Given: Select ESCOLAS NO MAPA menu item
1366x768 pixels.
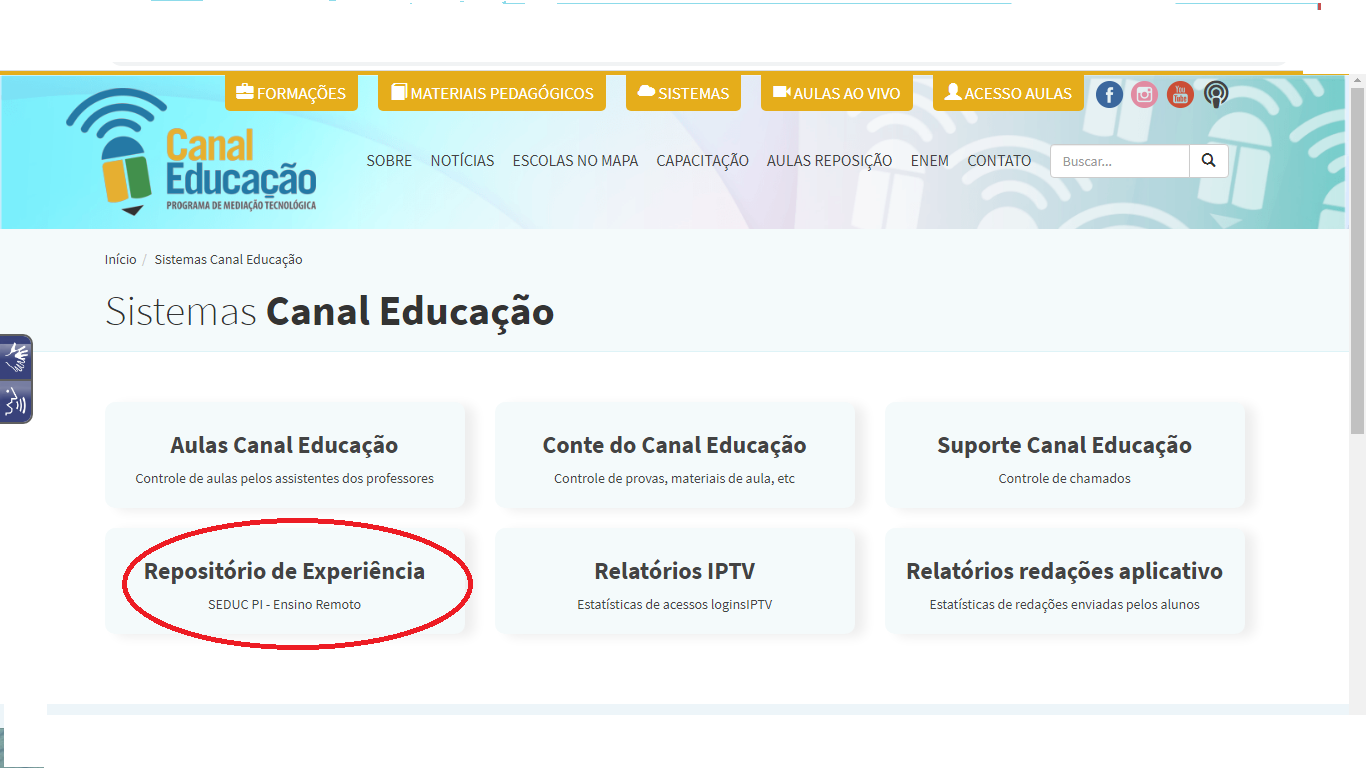Looking at the screenshot, I should 575,161.
